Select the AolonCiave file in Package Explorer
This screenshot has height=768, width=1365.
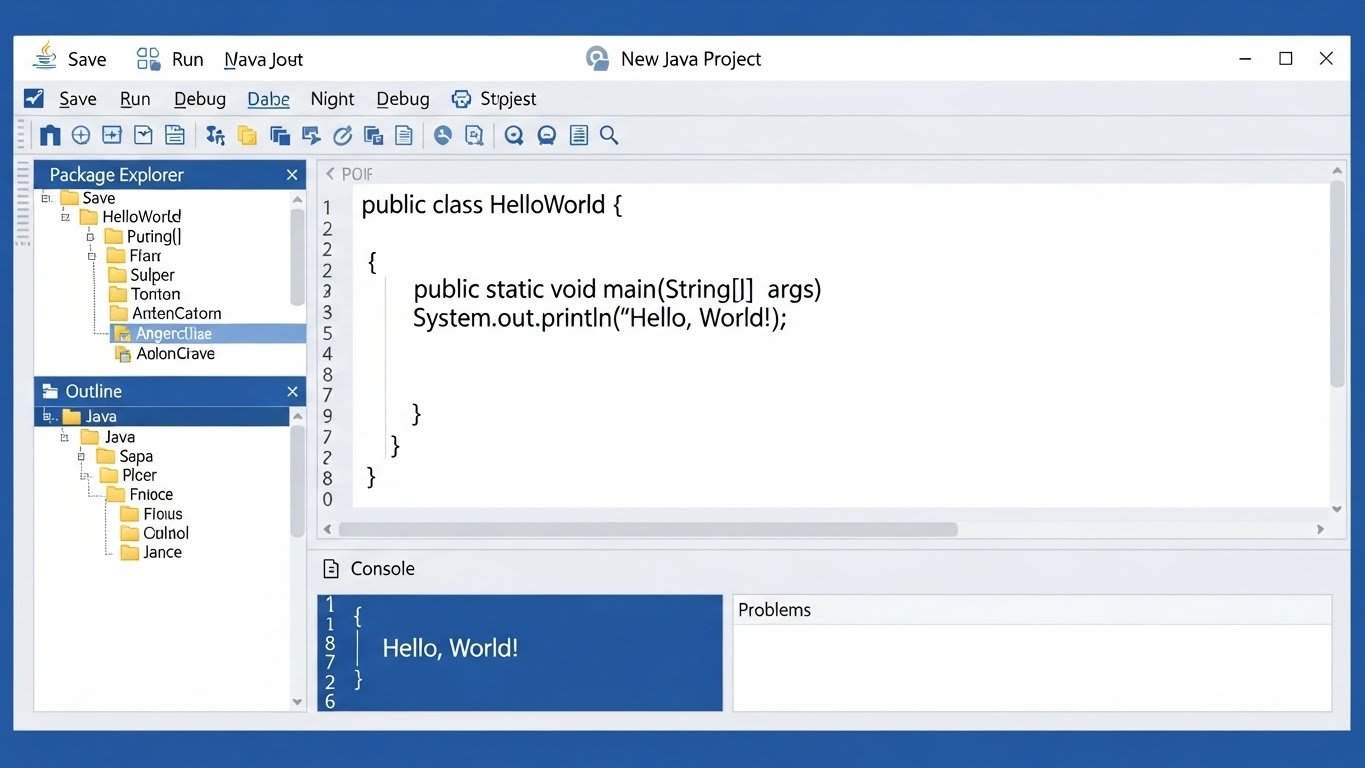pos(175,354)
